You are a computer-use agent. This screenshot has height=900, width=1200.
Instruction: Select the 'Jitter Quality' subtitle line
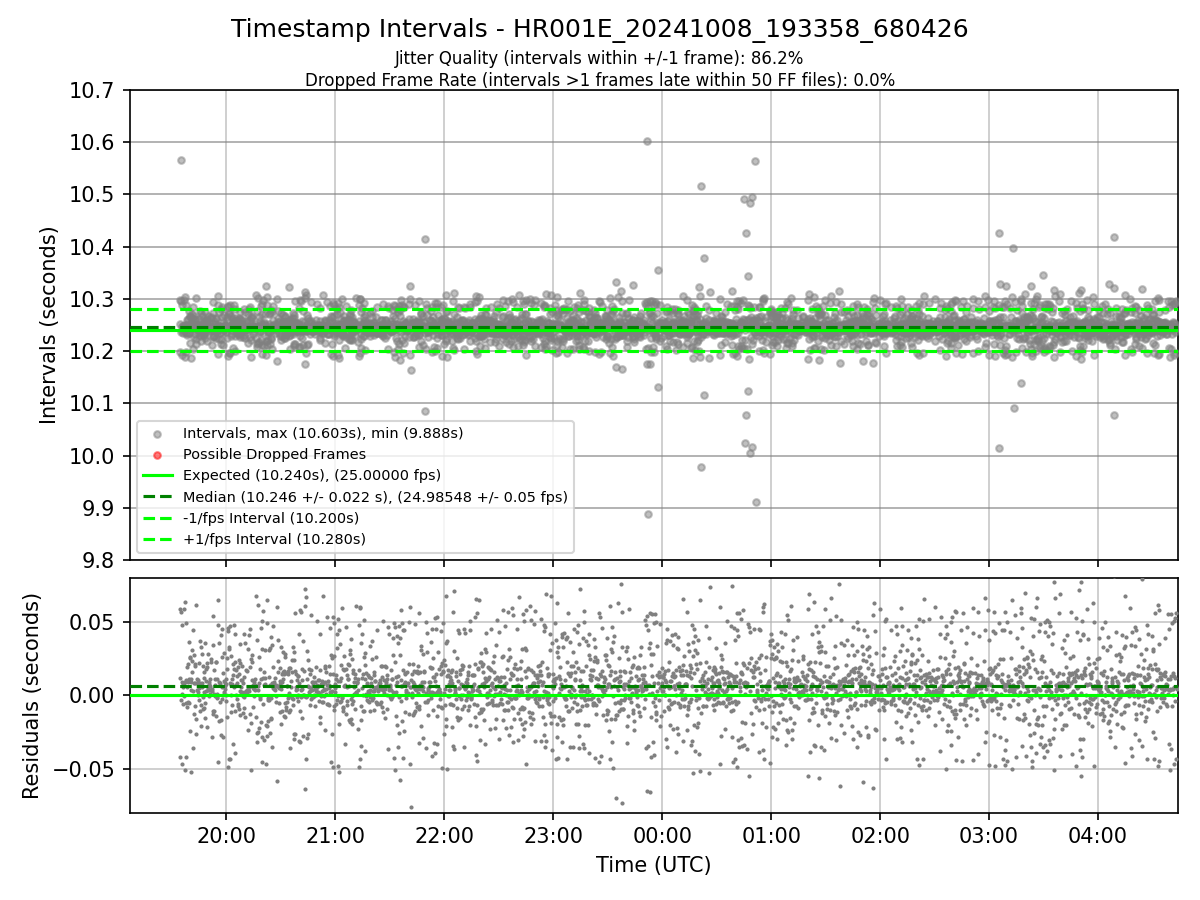[599, 59]
